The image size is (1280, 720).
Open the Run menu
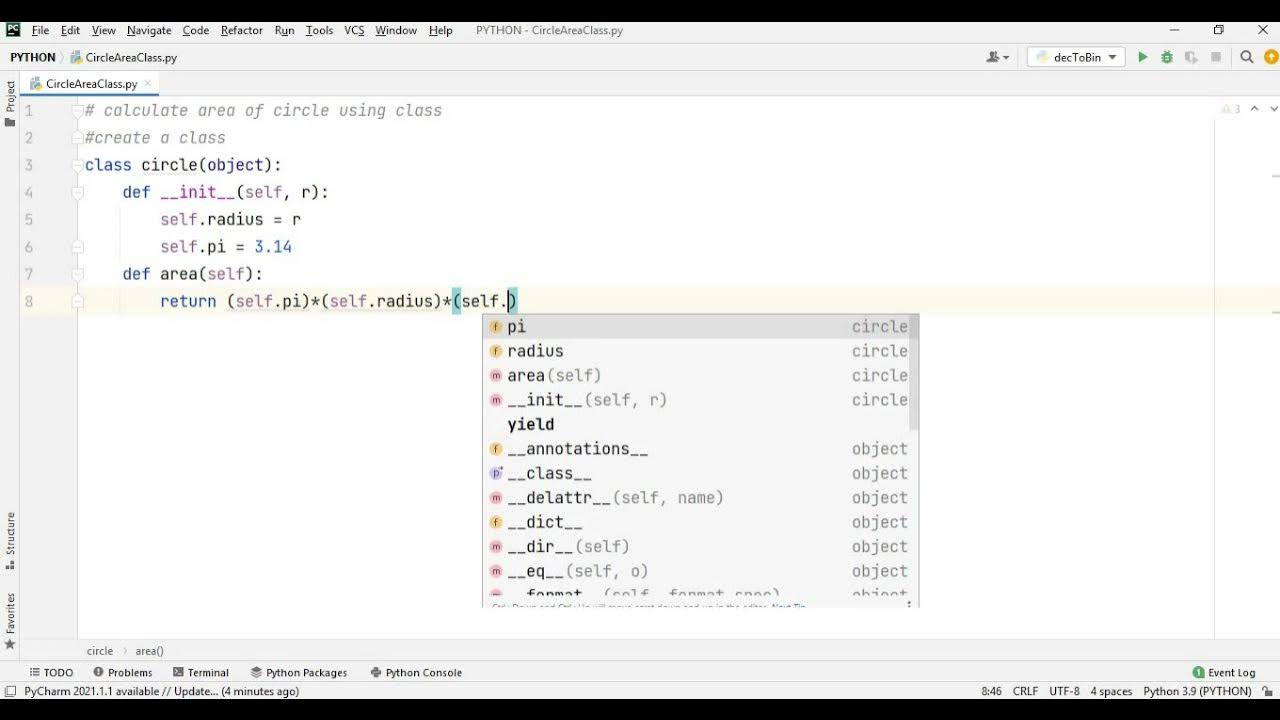(x=285, y=30)
